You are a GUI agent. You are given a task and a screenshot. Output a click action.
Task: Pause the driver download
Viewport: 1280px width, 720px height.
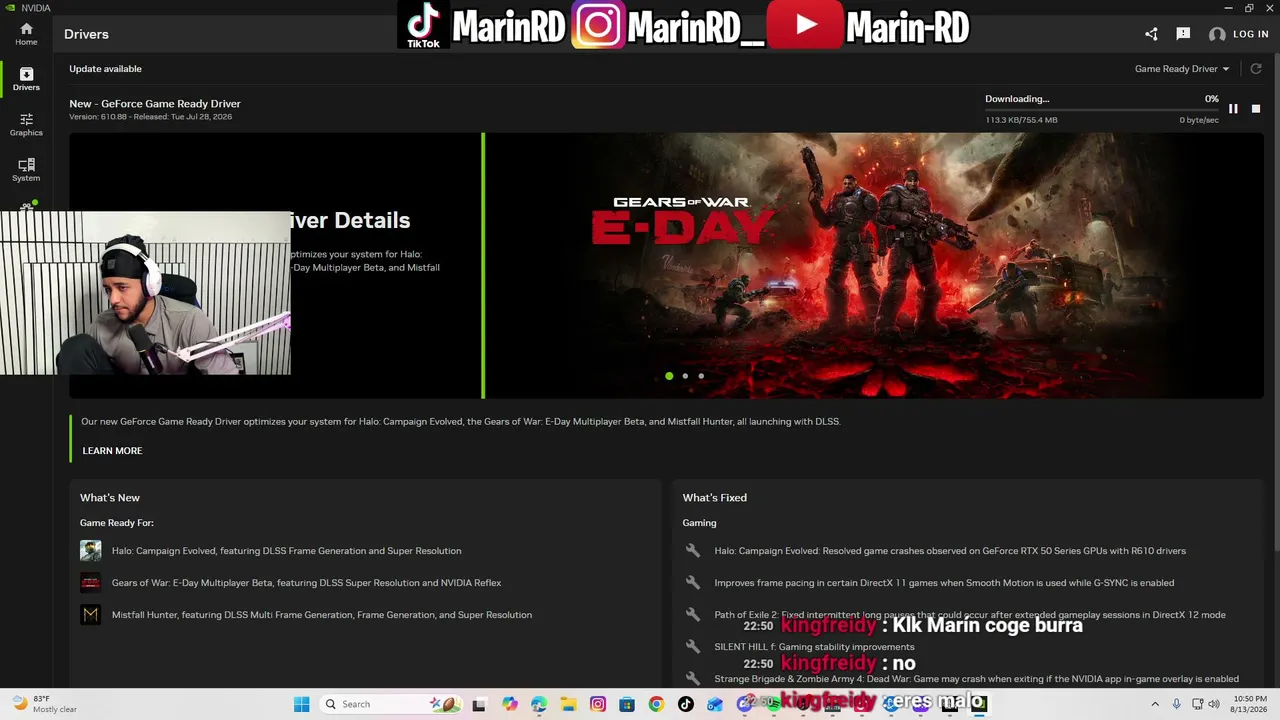pos(1233,109)
